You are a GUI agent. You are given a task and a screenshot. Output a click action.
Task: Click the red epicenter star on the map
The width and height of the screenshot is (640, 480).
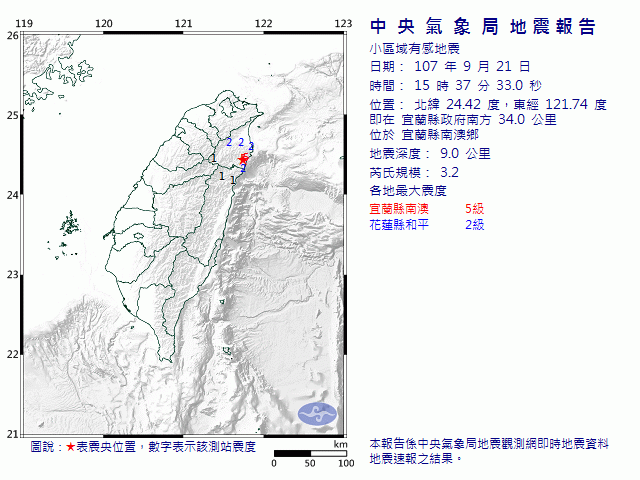(242, 159)
